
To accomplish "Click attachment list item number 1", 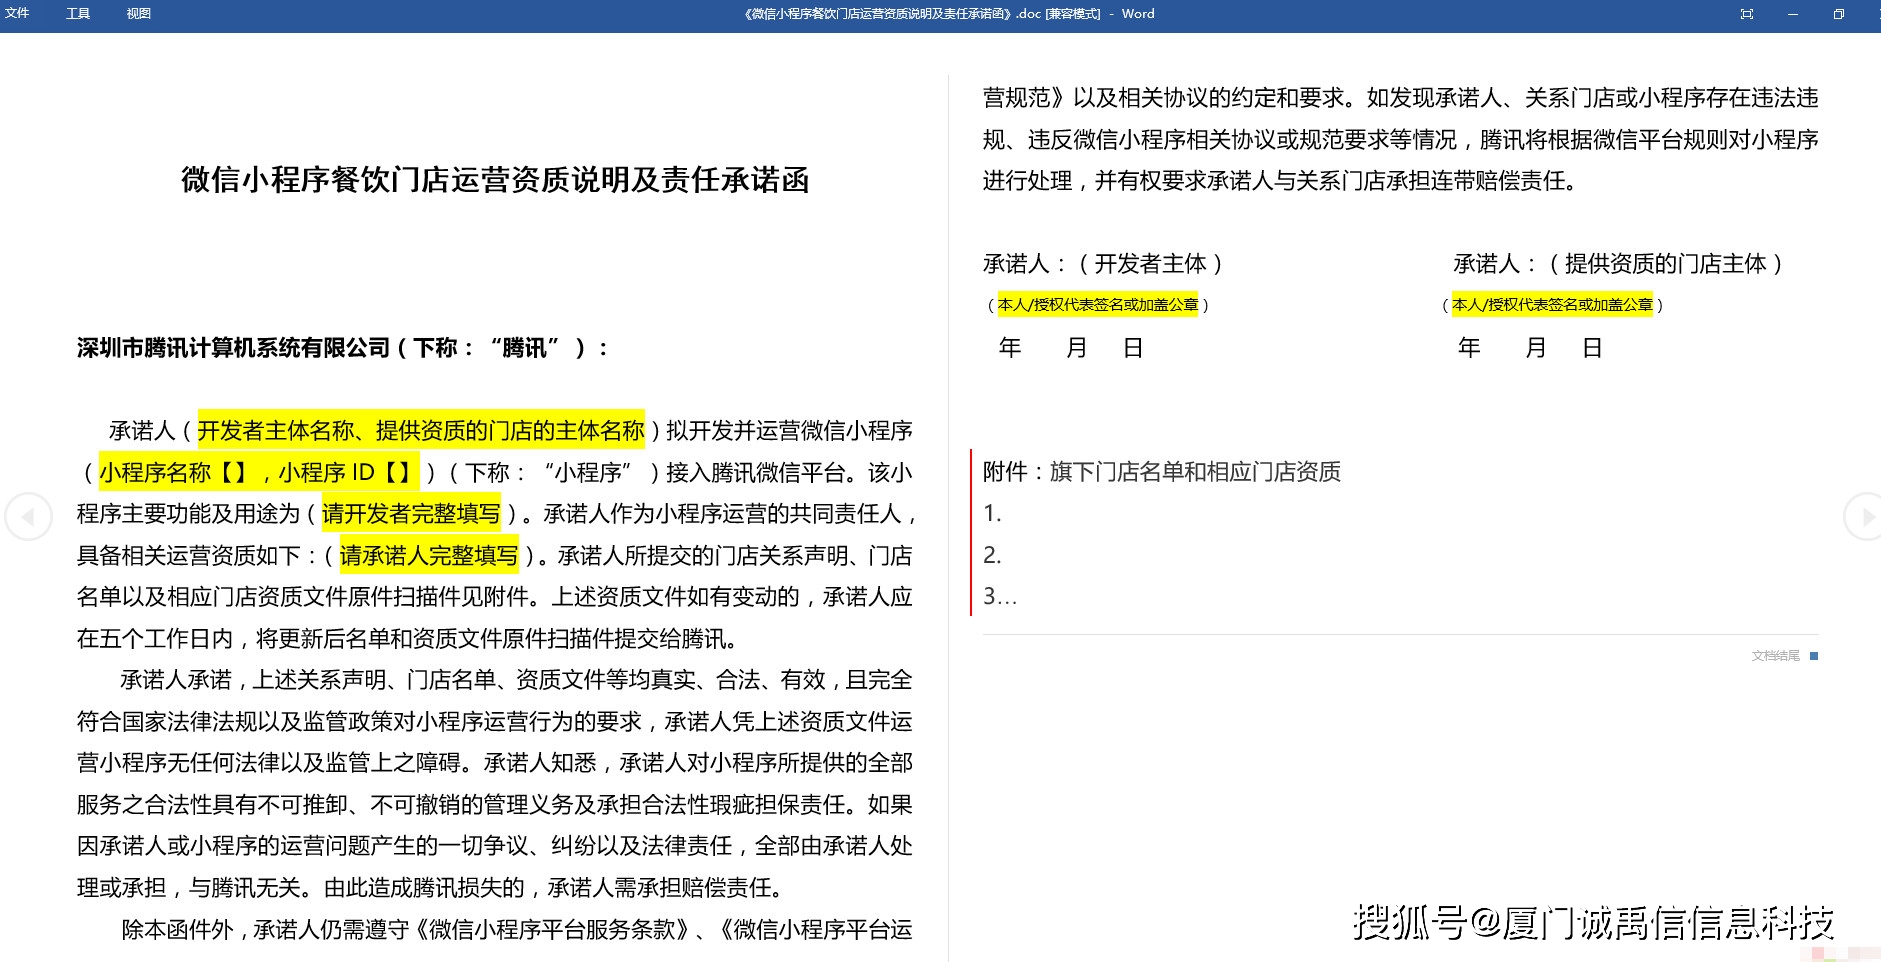I will tap(992, 514).
